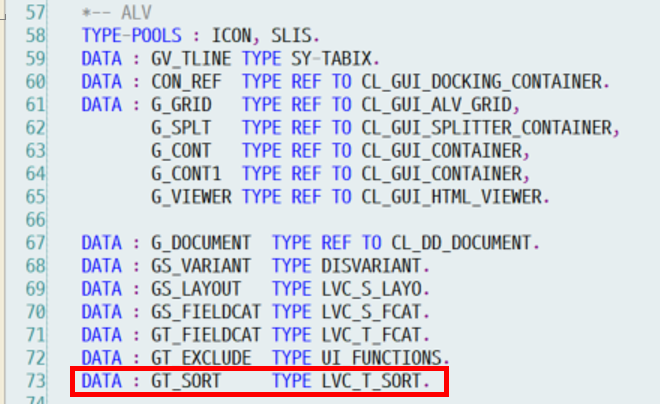
Task: Click line number 65 in the gutter
Action: tap(35, 197)
